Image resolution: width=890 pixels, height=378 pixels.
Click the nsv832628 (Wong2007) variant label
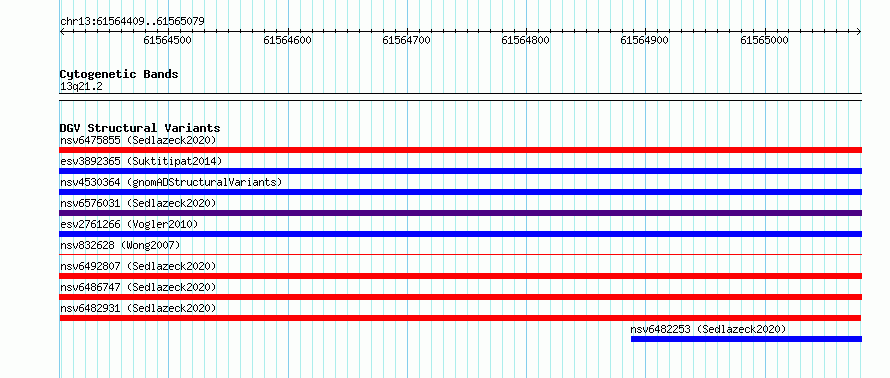tap(120, 245)
